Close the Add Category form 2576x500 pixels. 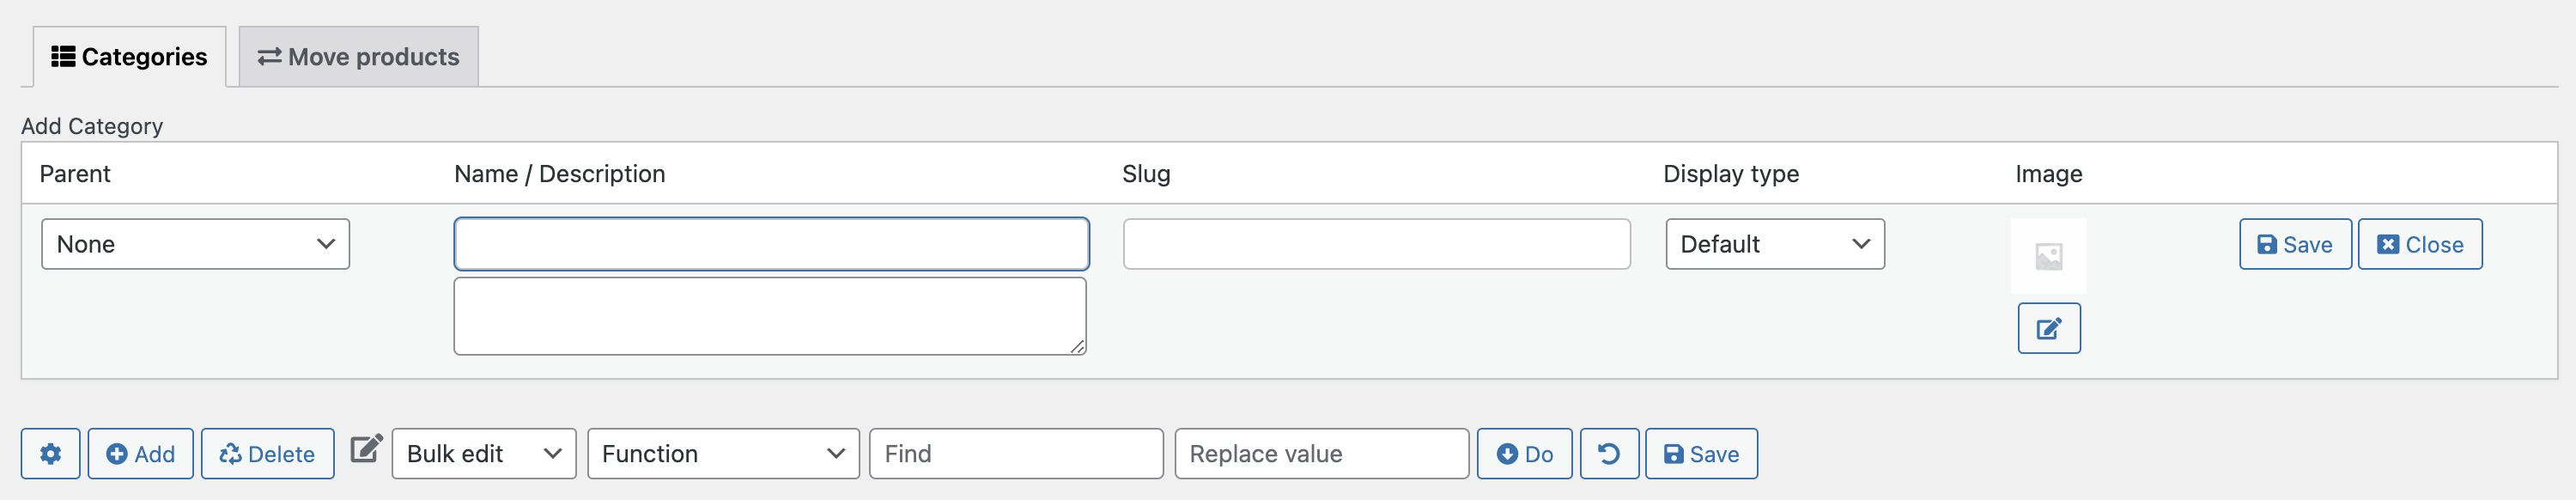[2420, 244]
